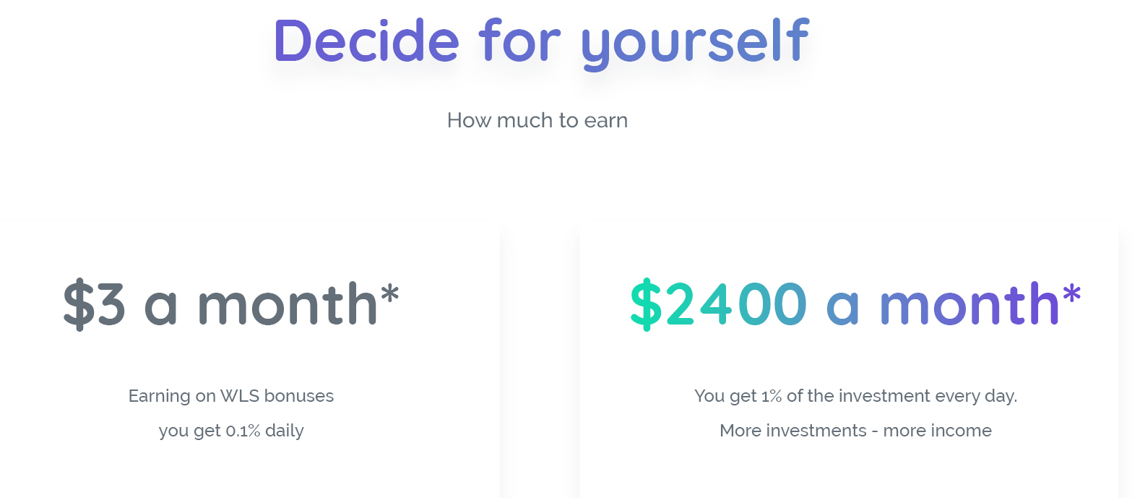Select the "More investments - more income" line

click(x=856, y=431)
